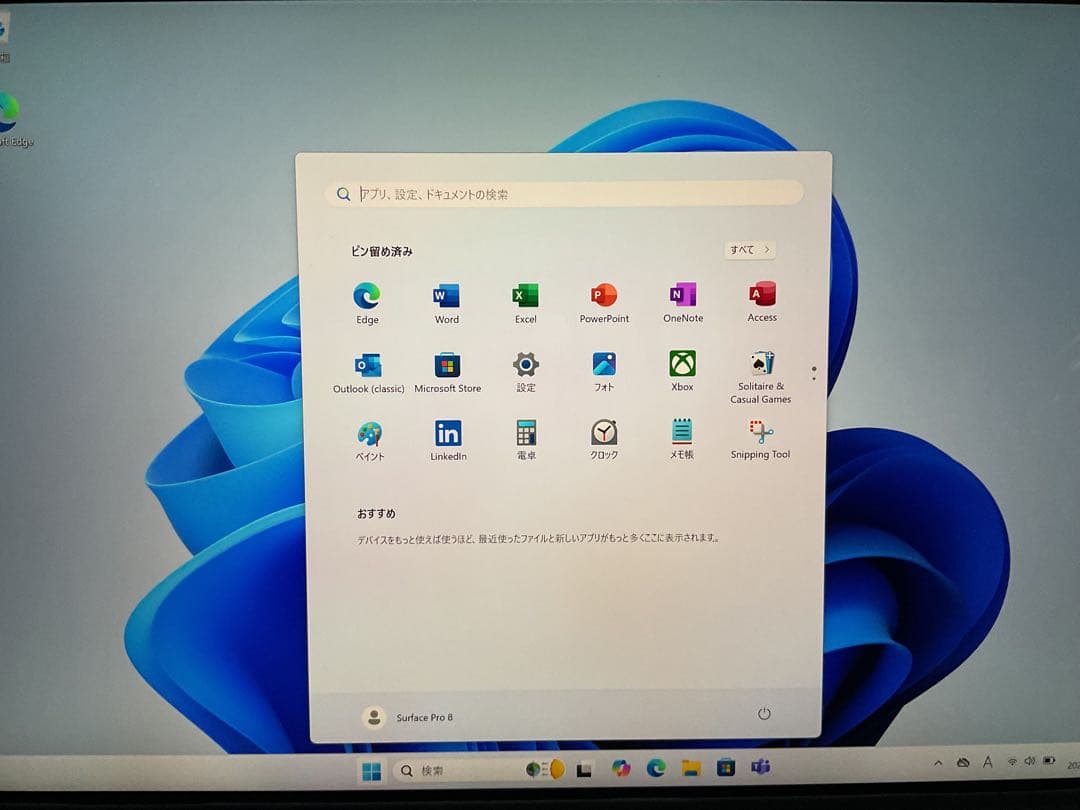Open the Photos (フォト) app

pyautogui.click(x=603, y=365)
